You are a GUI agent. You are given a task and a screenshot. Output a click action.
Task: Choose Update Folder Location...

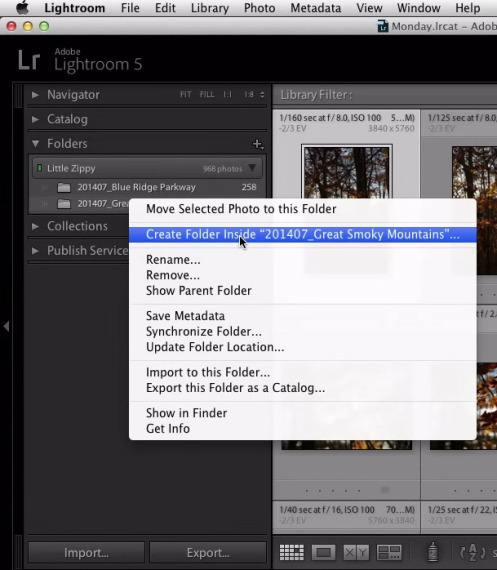tap(302, 347)
